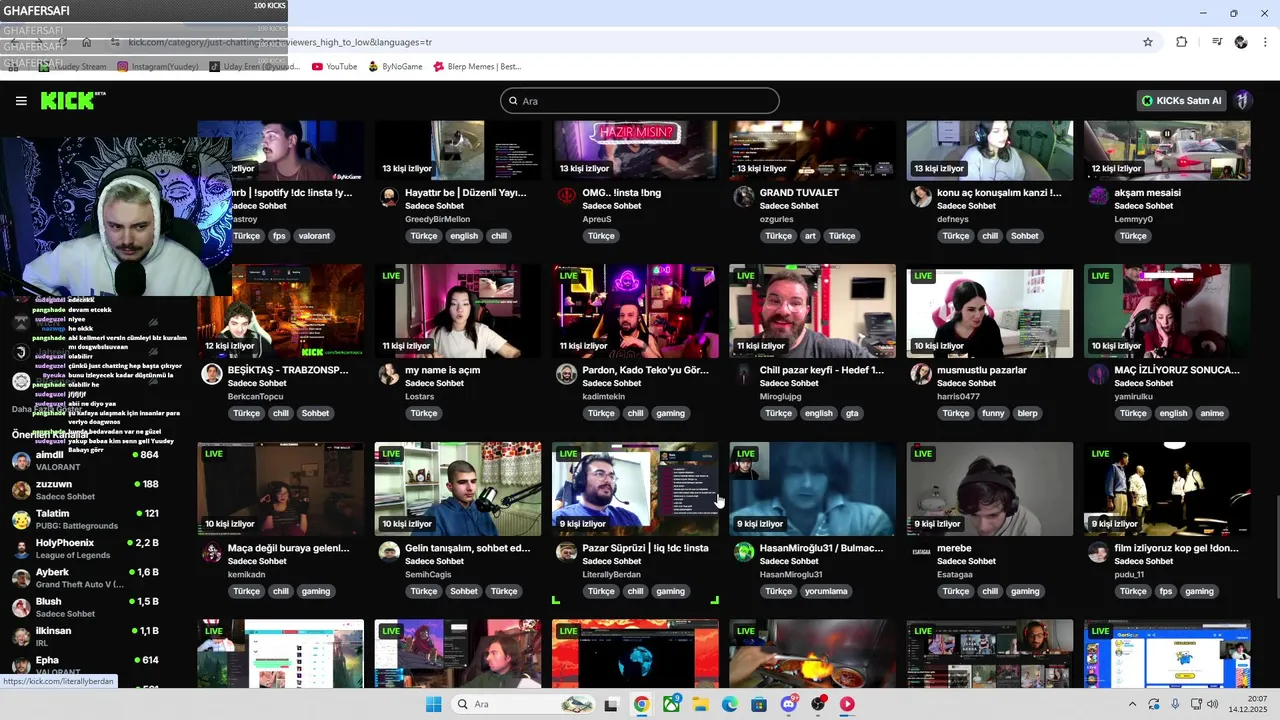
Task: Open 'musmustlu pazarlar' stream thumbnail
Action: [989, 311]
